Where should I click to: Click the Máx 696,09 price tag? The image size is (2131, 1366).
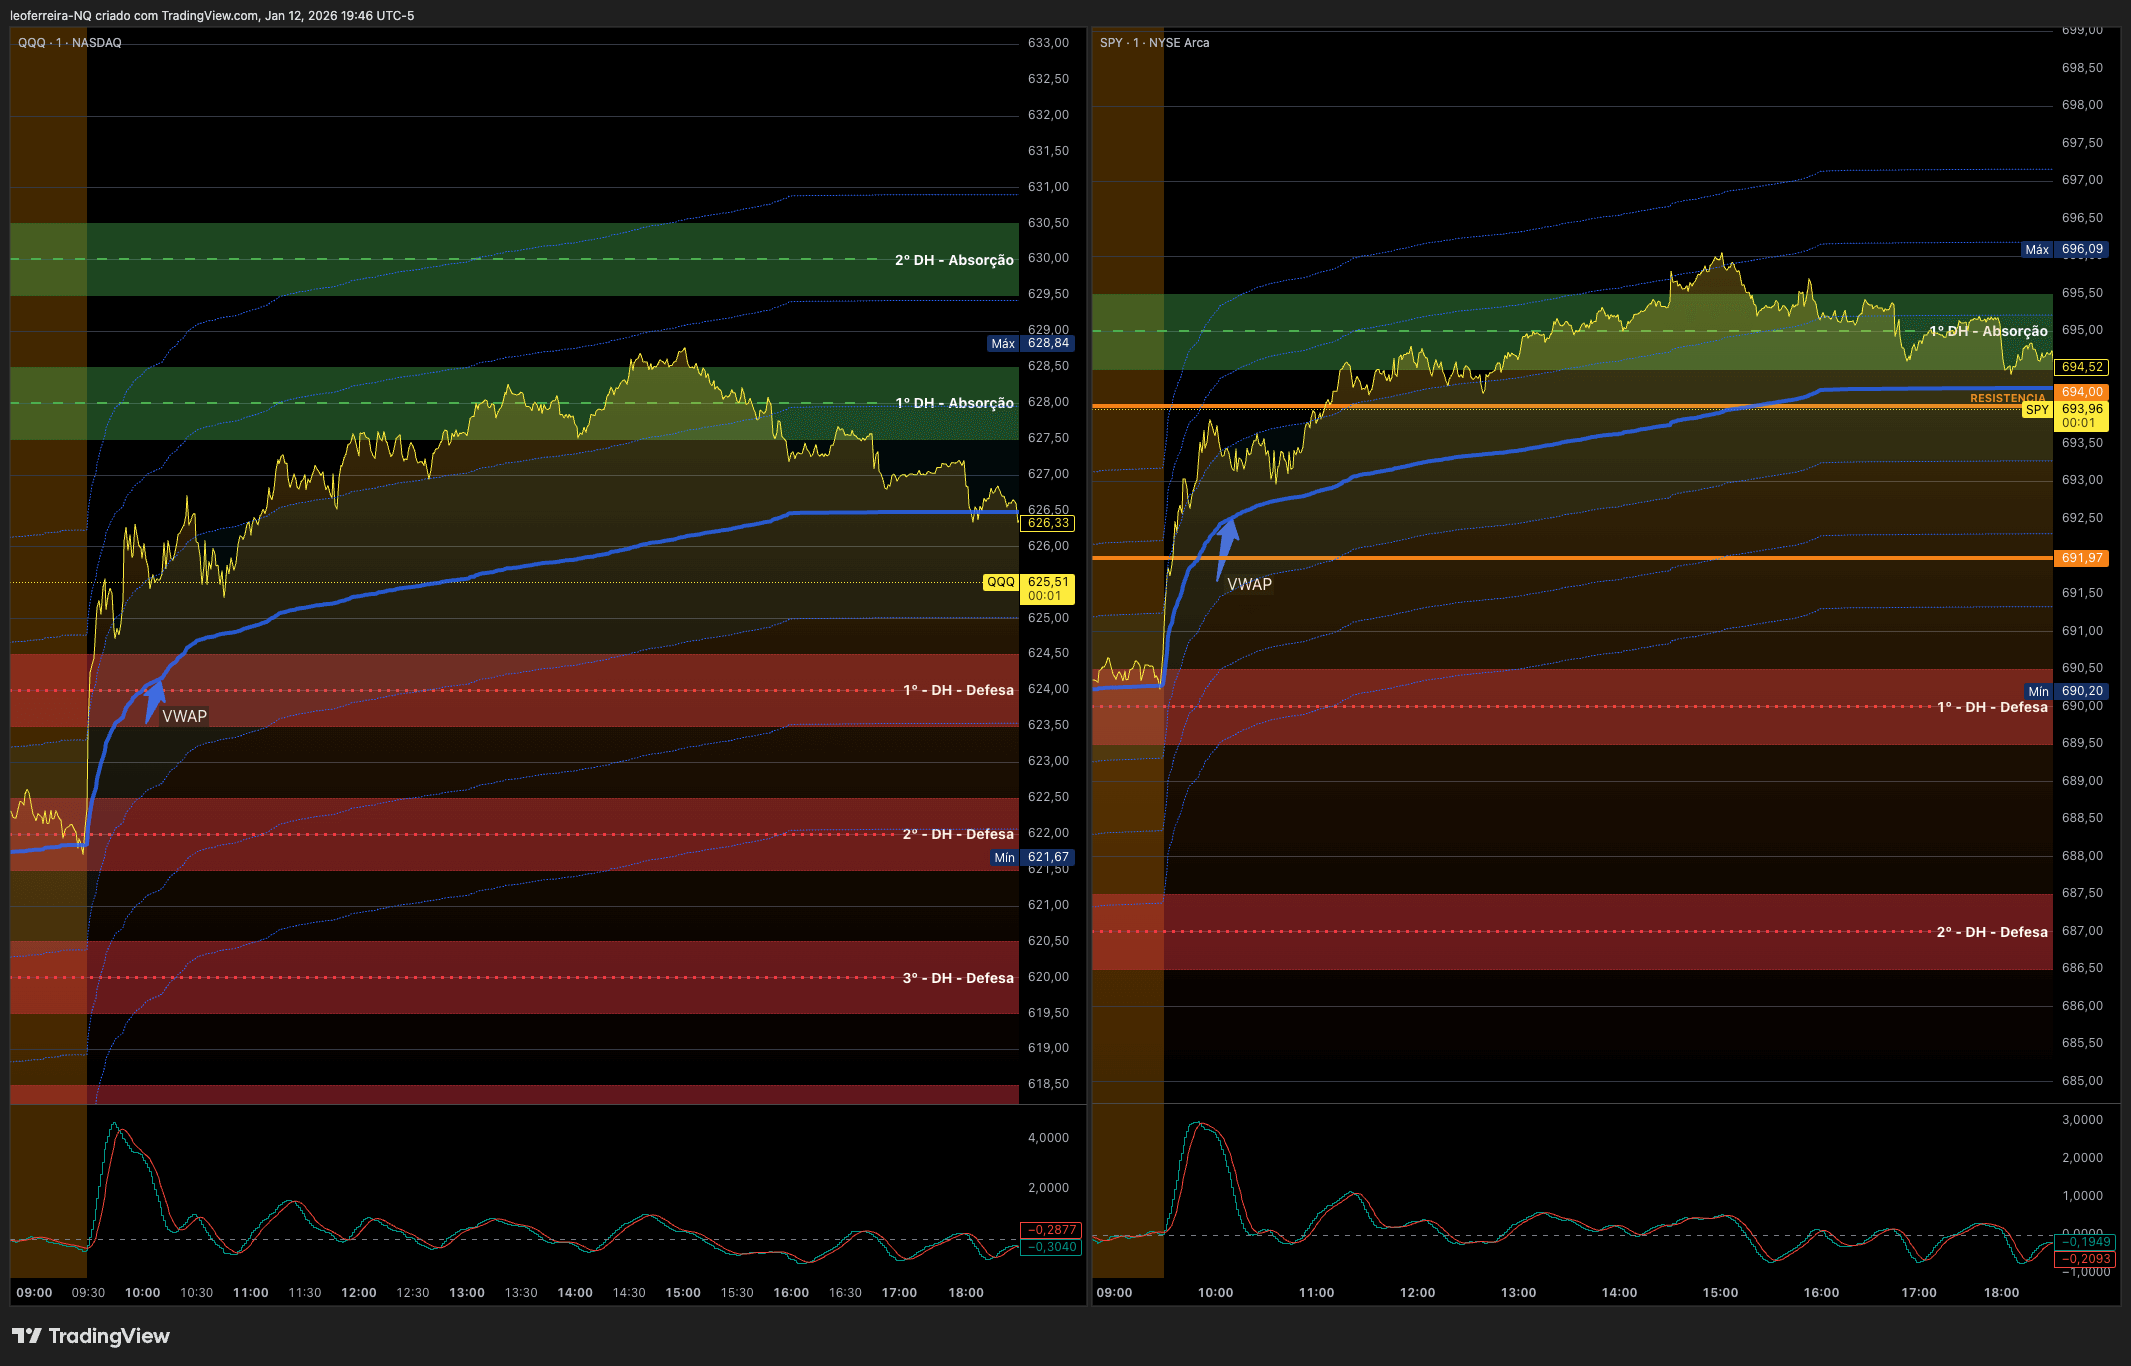coord(2064,249)
